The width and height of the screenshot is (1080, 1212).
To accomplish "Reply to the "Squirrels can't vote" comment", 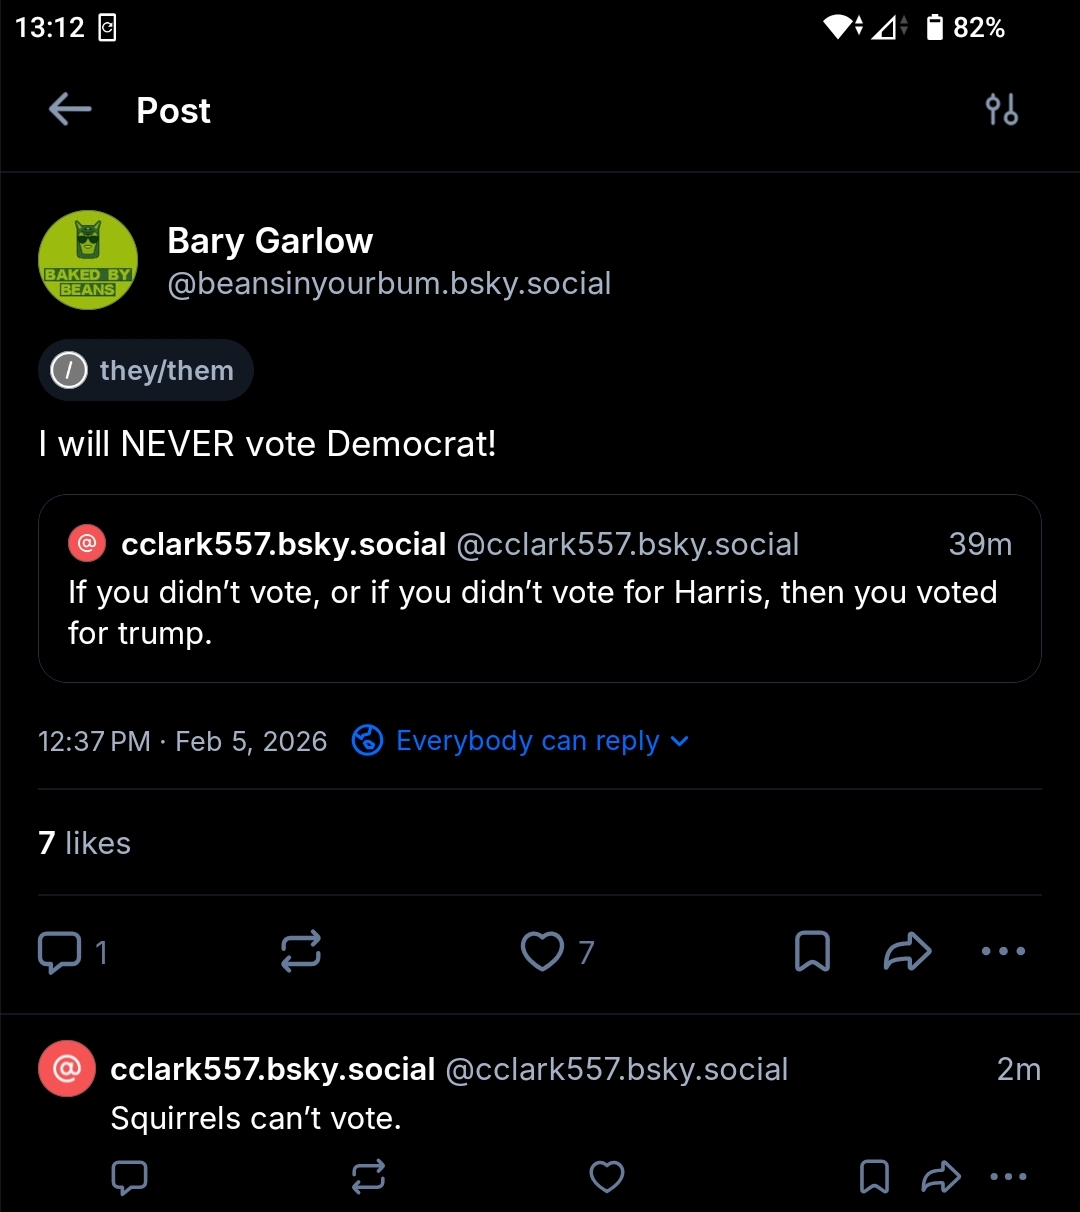I will tap(129, 1177).
